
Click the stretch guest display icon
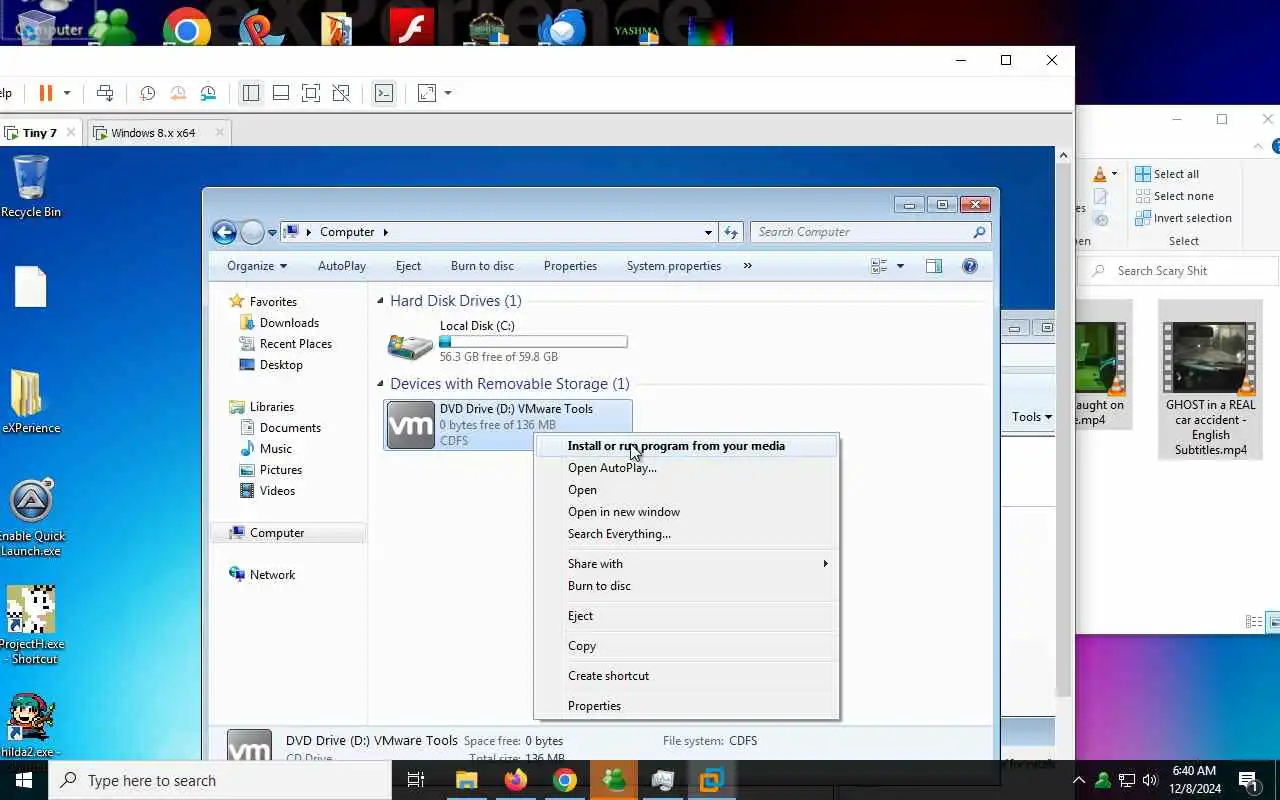(427, 93)
